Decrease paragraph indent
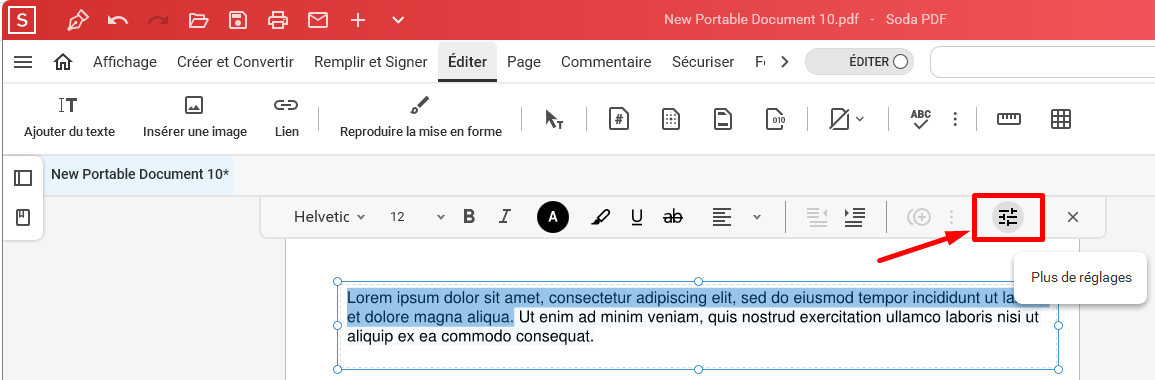 [x=817, y=217]
